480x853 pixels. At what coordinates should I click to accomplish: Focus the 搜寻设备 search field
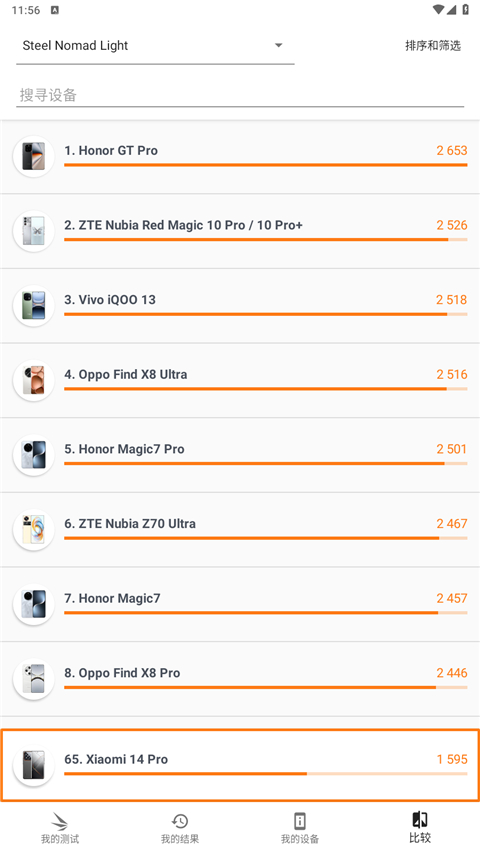pos(240,95)
